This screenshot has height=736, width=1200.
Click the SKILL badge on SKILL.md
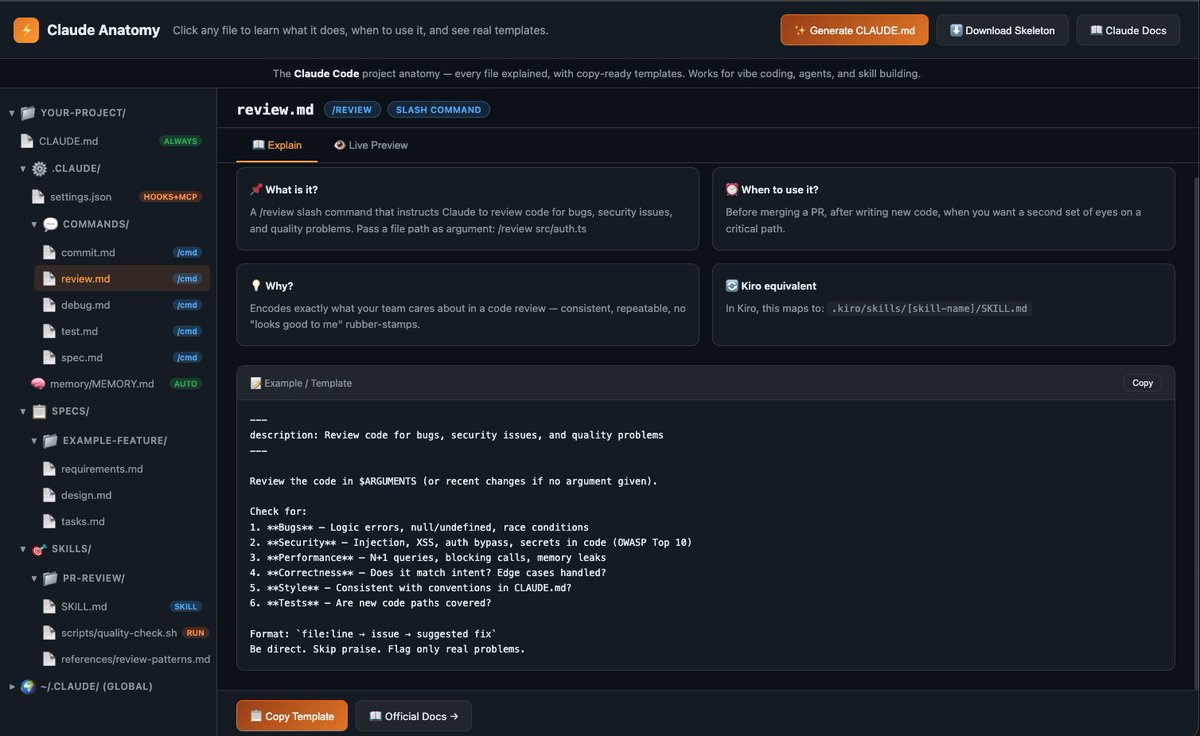(186, 607)
